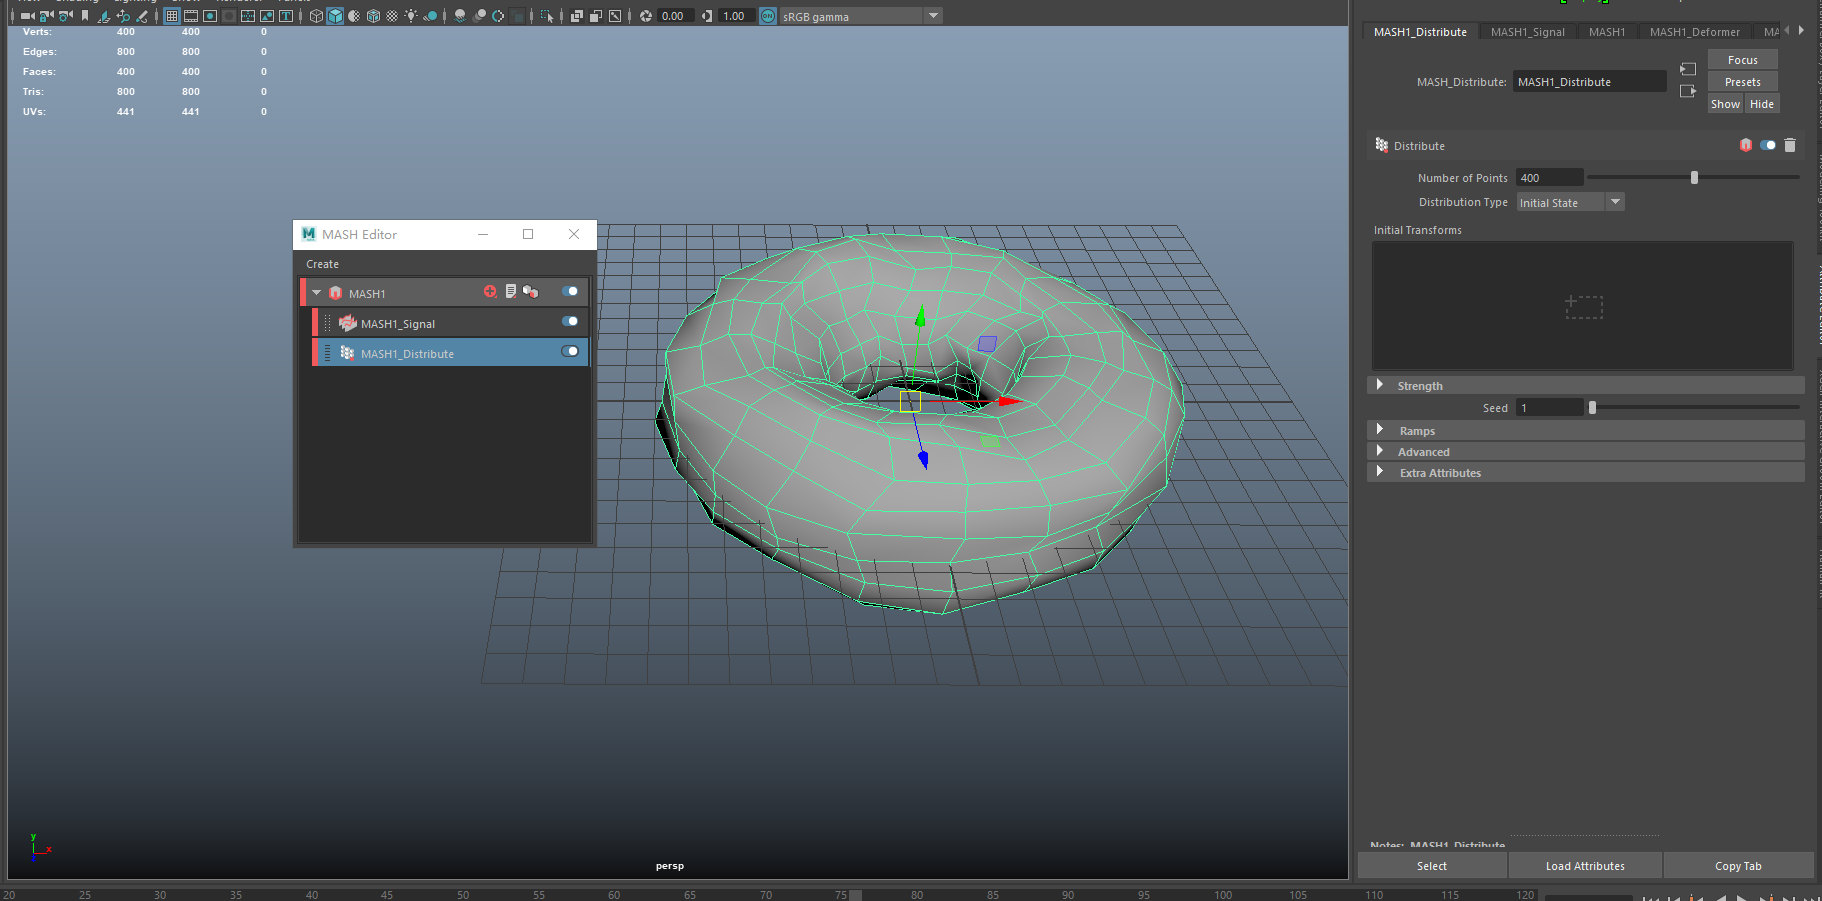Collapse the MASH1 tree in MASH Editor
Image resolution: width=1822 pixels, height=901 pixels.
(317, 292)
